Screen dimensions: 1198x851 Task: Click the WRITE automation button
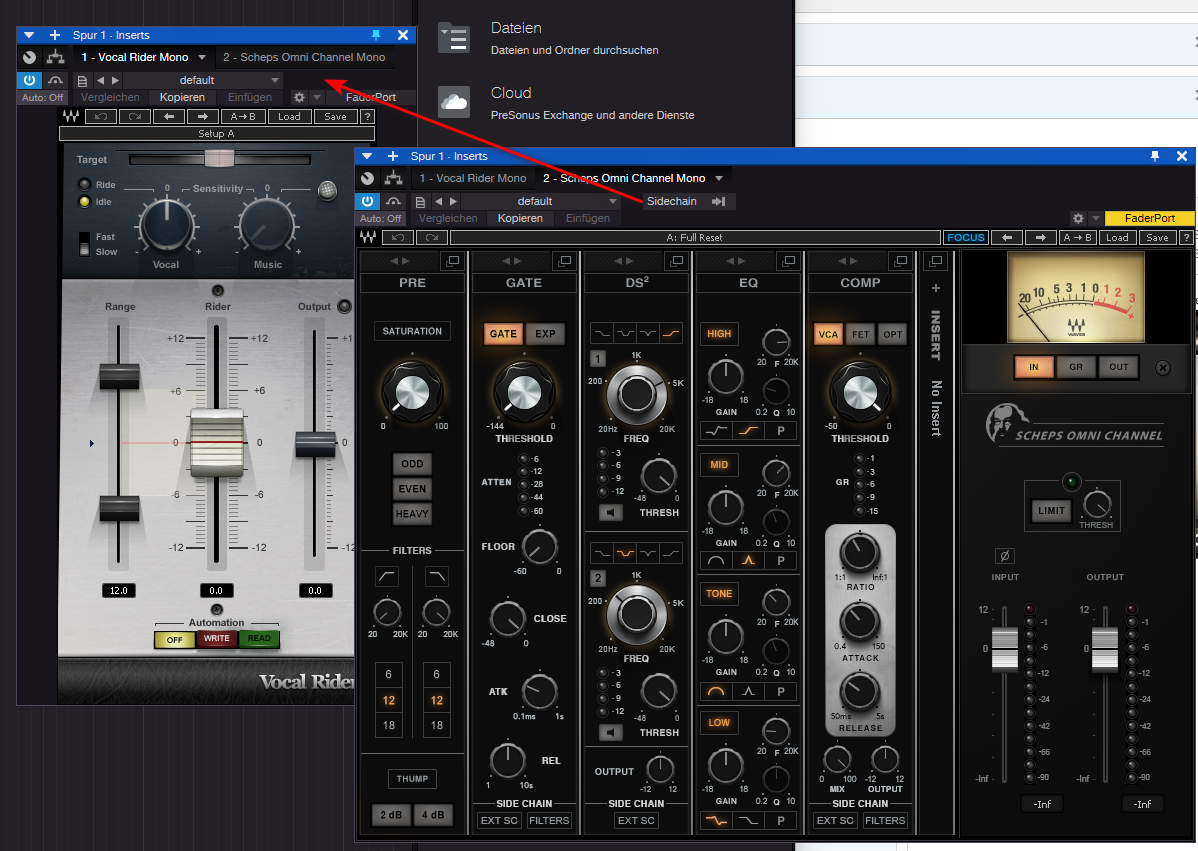click(217, 639)
